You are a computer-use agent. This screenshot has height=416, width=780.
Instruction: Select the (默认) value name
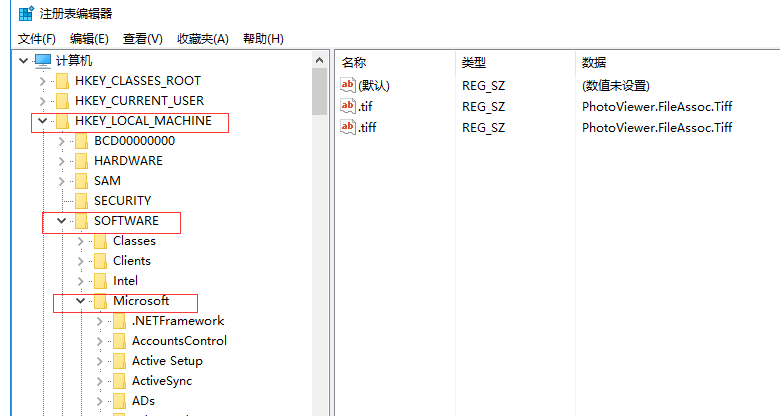pyautogui.click(x=374, y=86)
